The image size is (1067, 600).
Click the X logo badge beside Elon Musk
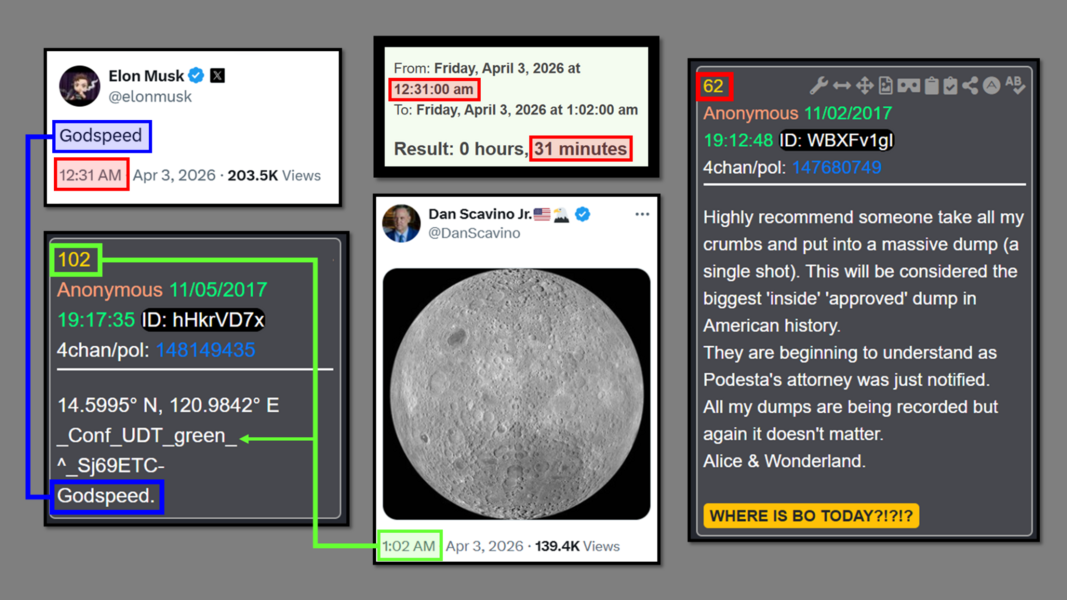[218, 75]
